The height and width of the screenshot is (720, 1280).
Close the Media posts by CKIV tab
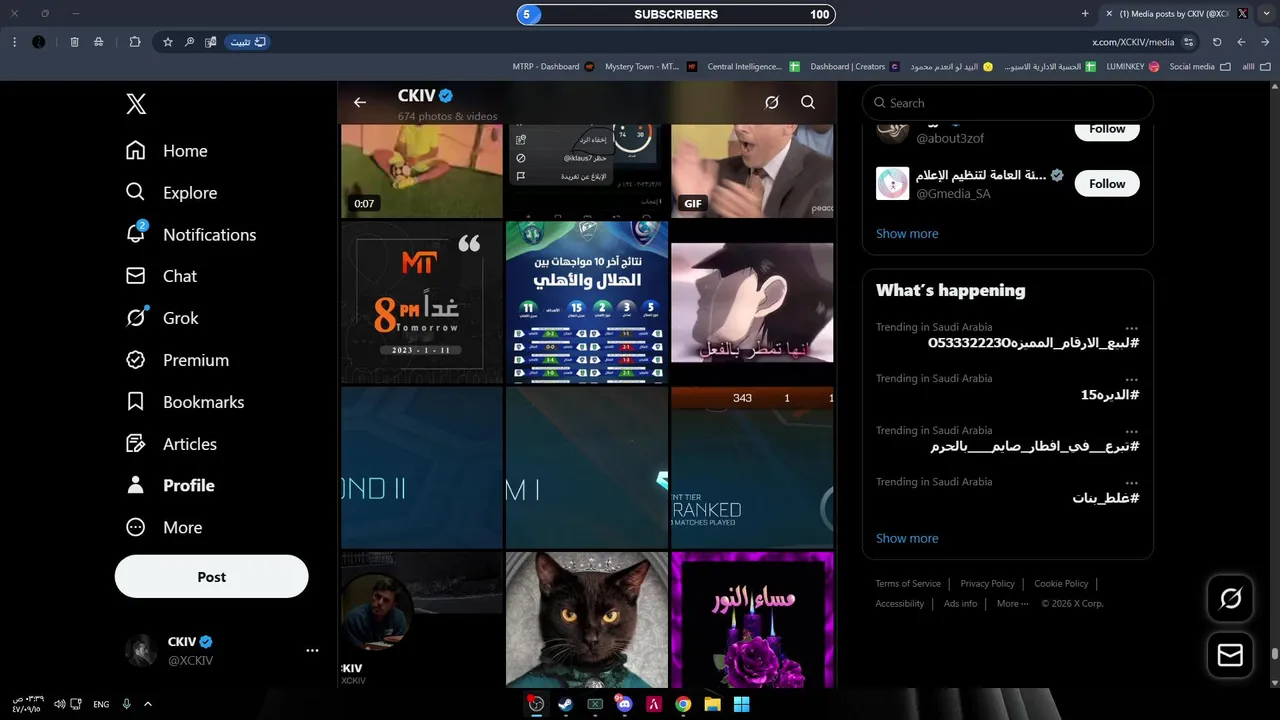(x=1109, y=14)
